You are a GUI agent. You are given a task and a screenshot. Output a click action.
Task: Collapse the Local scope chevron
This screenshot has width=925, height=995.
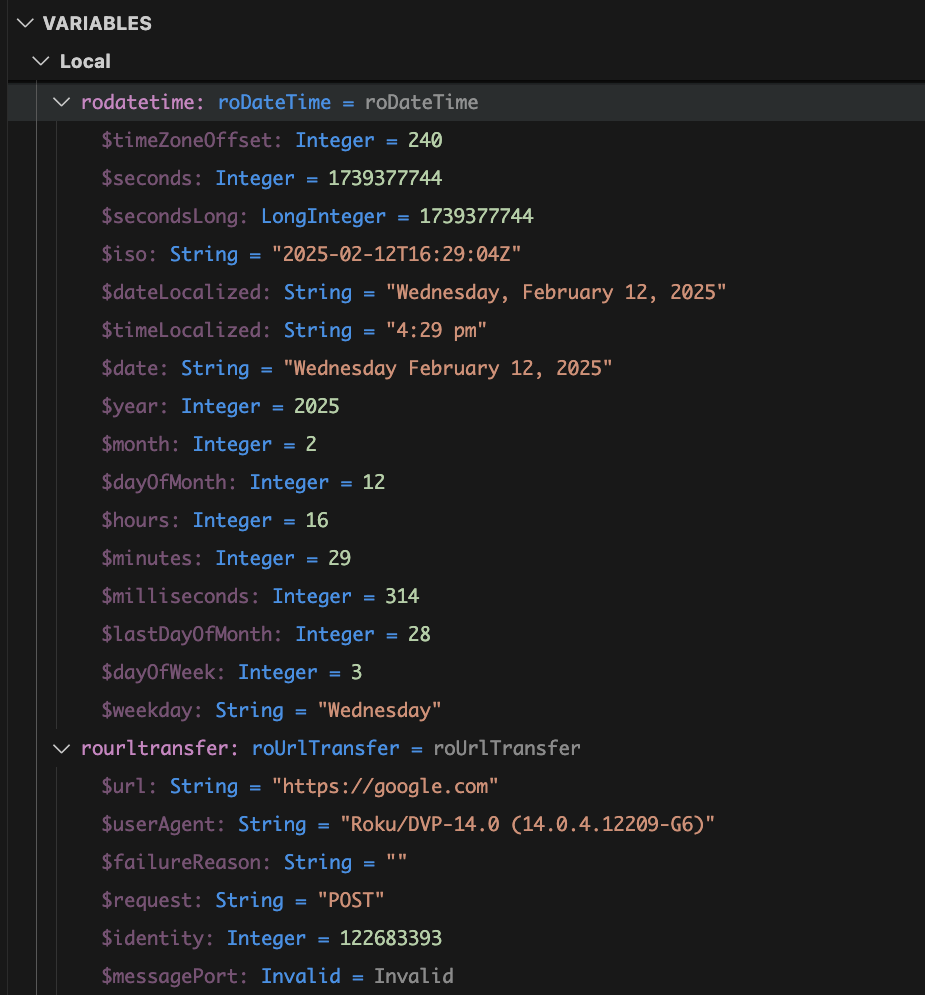click(x=41, y=62)
